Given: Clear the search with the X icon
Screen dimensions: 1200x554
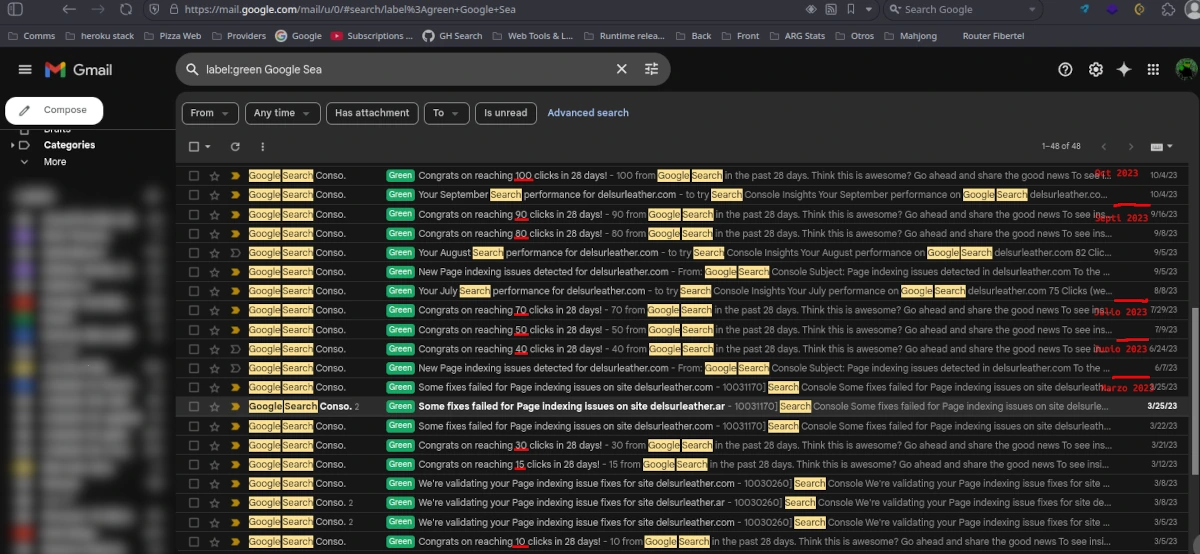Looking at the screenshot, I should [621, 70].
